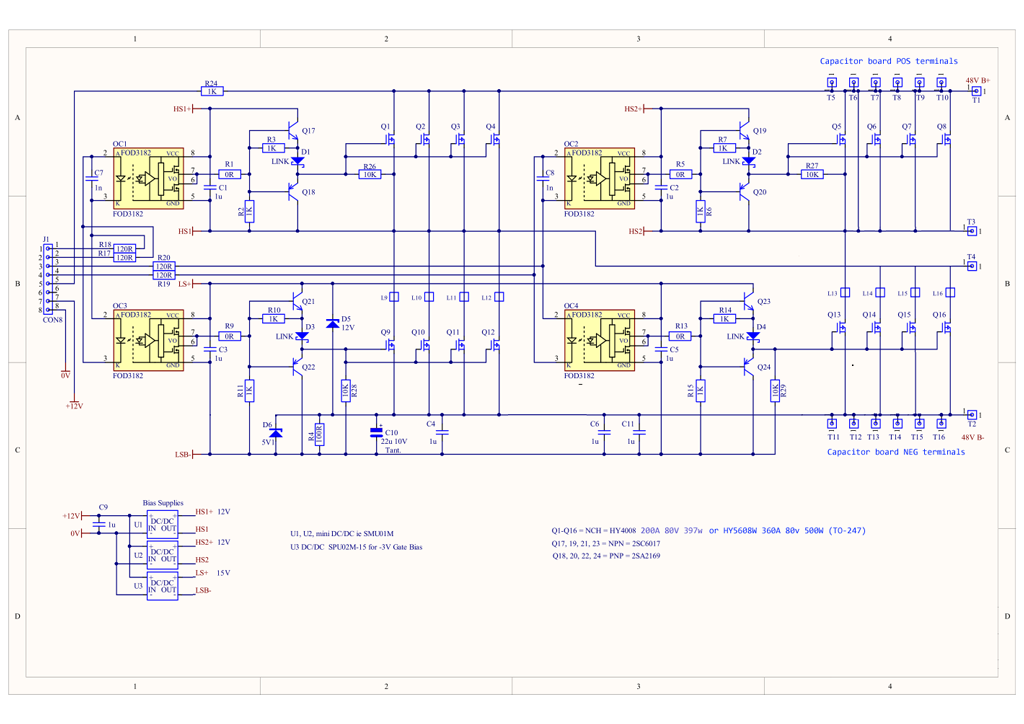Select the C10 22u tantalum capacitor
Viewport: 1024px width, 724px height.
[x=377, y=432]
